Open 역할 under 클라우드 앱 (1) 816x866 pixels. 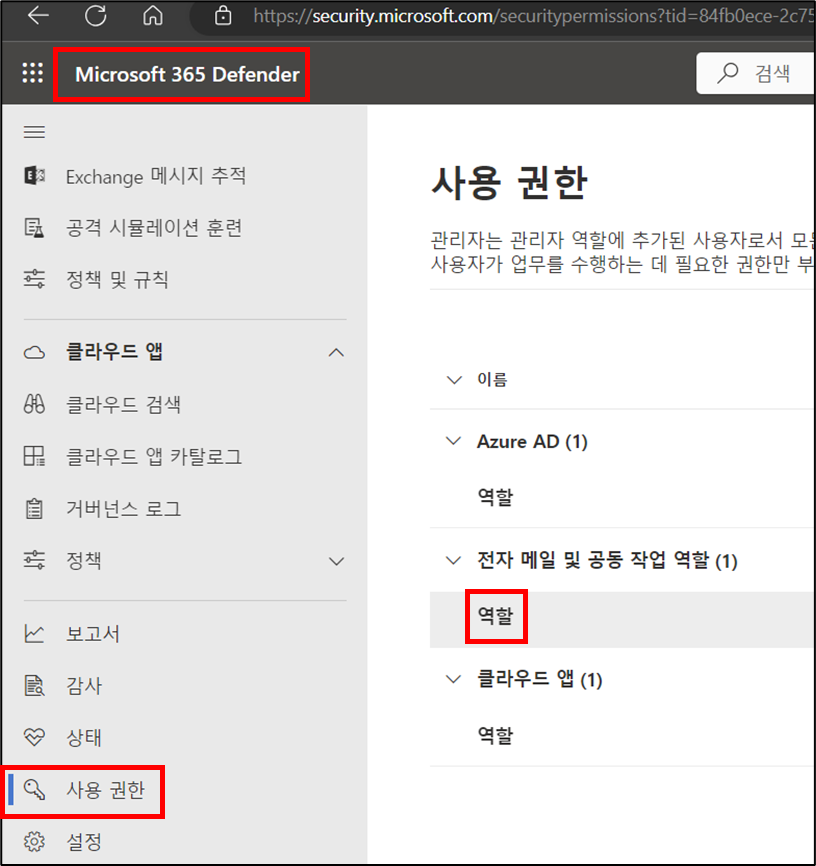click(496, 735)
